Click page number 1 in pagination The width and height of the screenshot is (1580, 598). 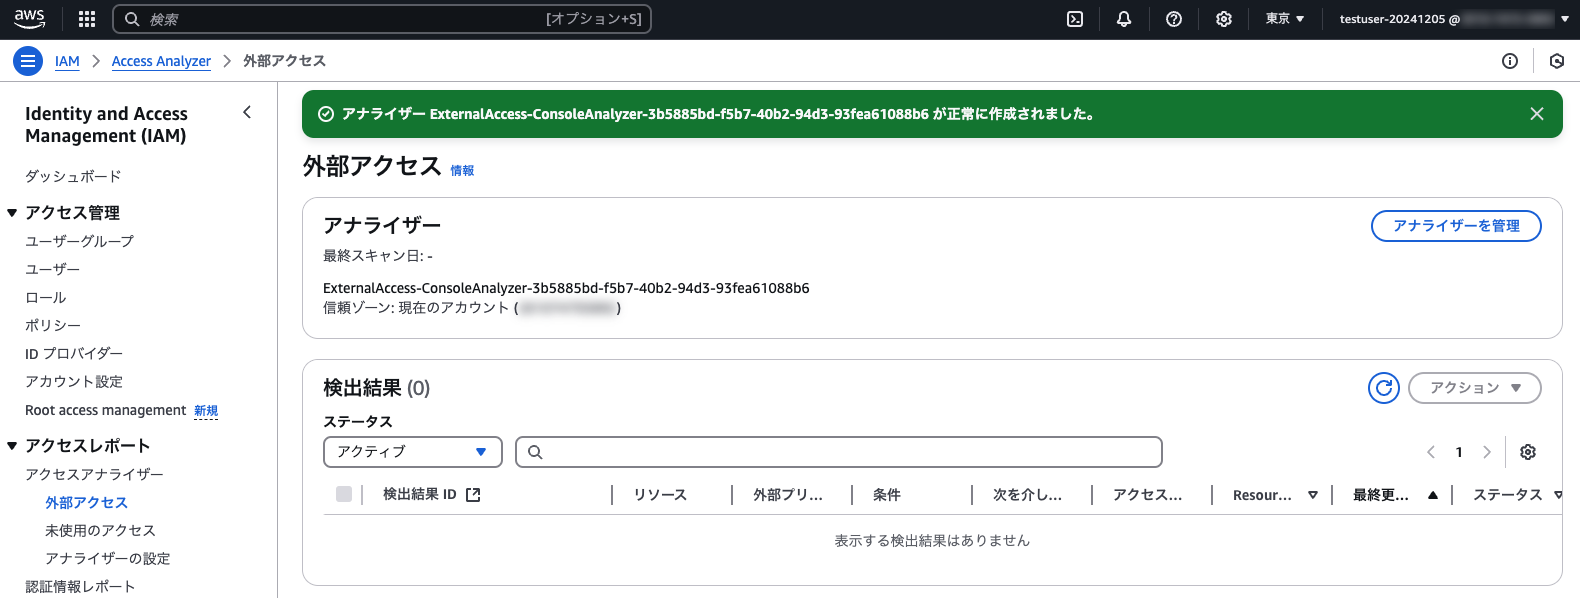pyautogui.click(x=1459, y=452)
